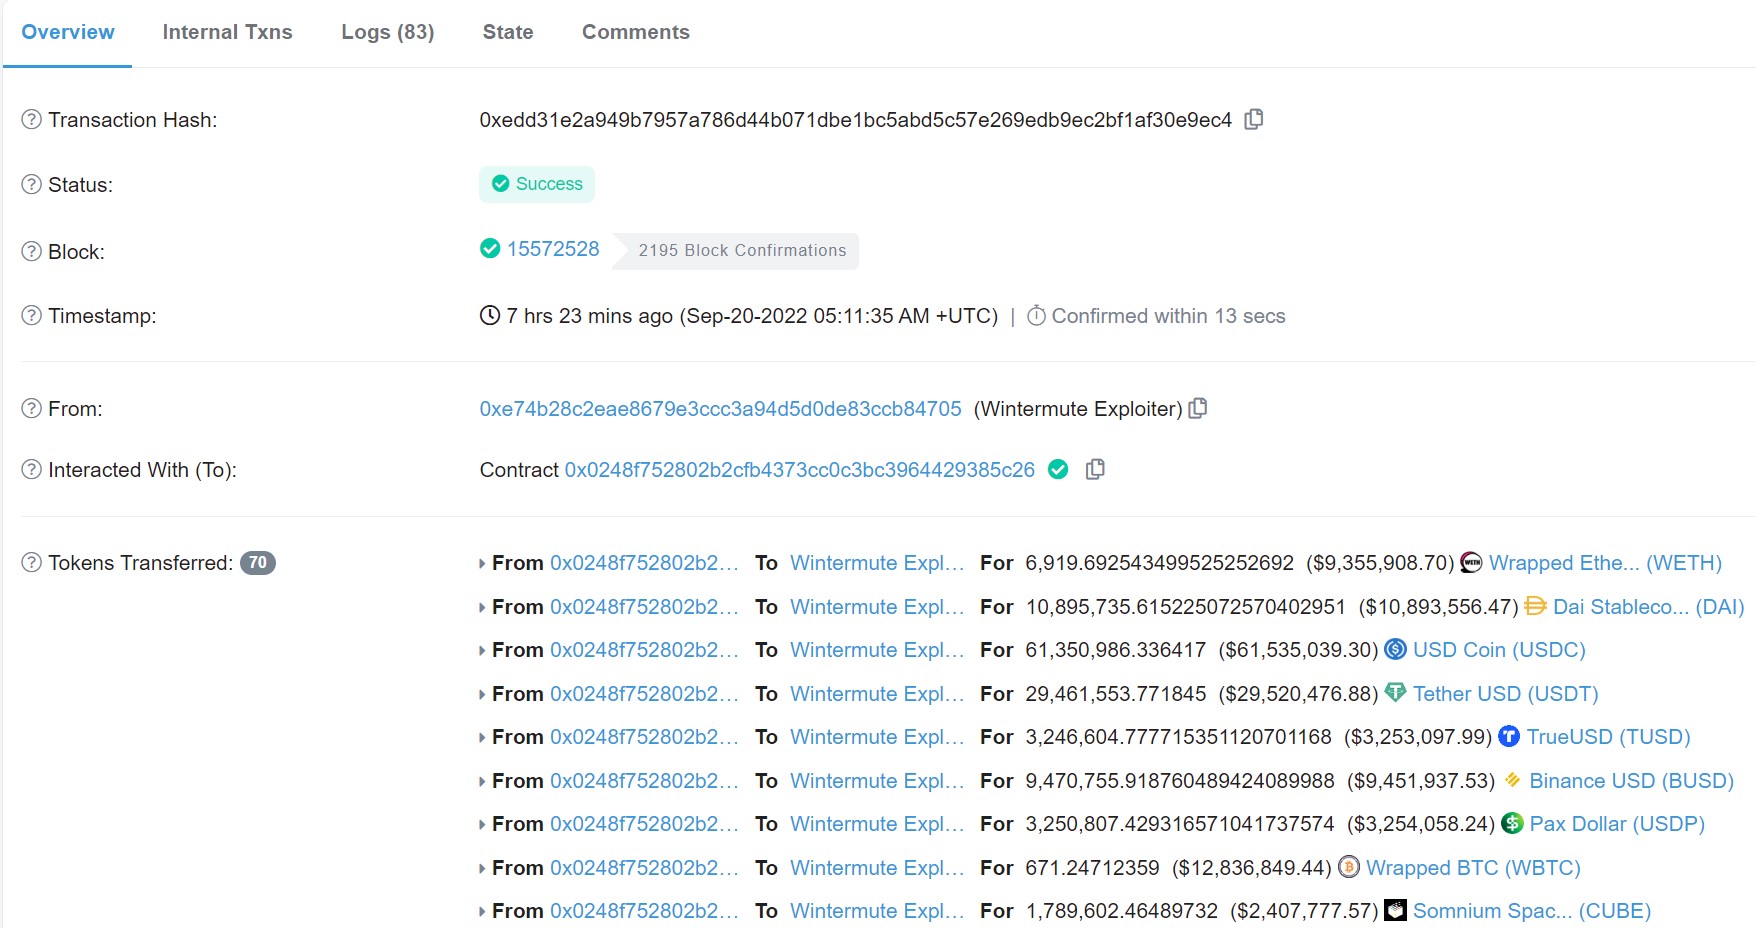1756x928 pixels.
Task: Expand the DAI transfer details arrow
Action: (482, 606)
